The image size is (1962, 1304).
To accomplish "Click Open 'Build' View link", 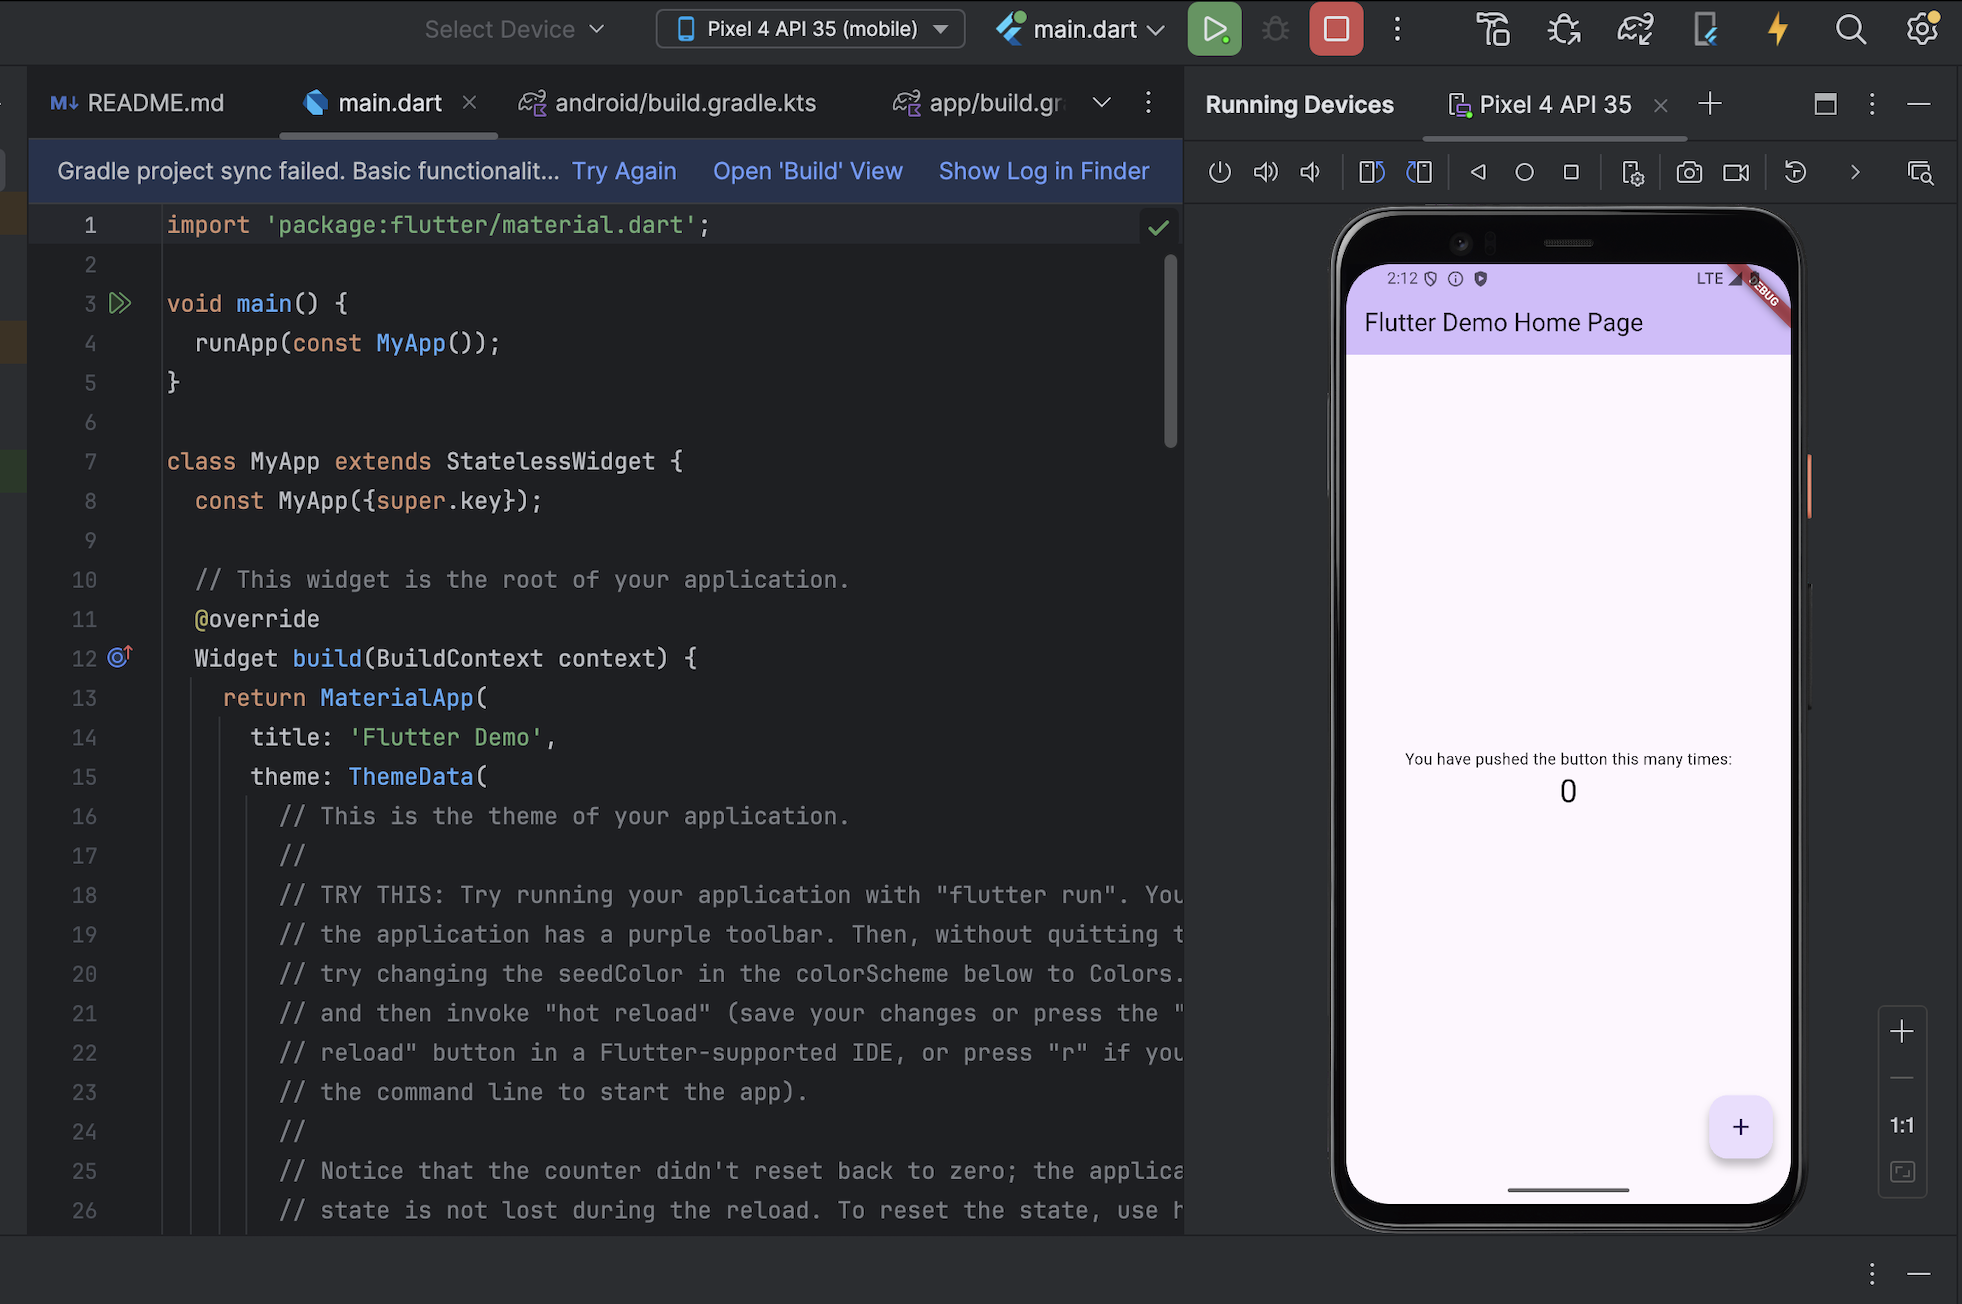I will (x=807, y=171).
